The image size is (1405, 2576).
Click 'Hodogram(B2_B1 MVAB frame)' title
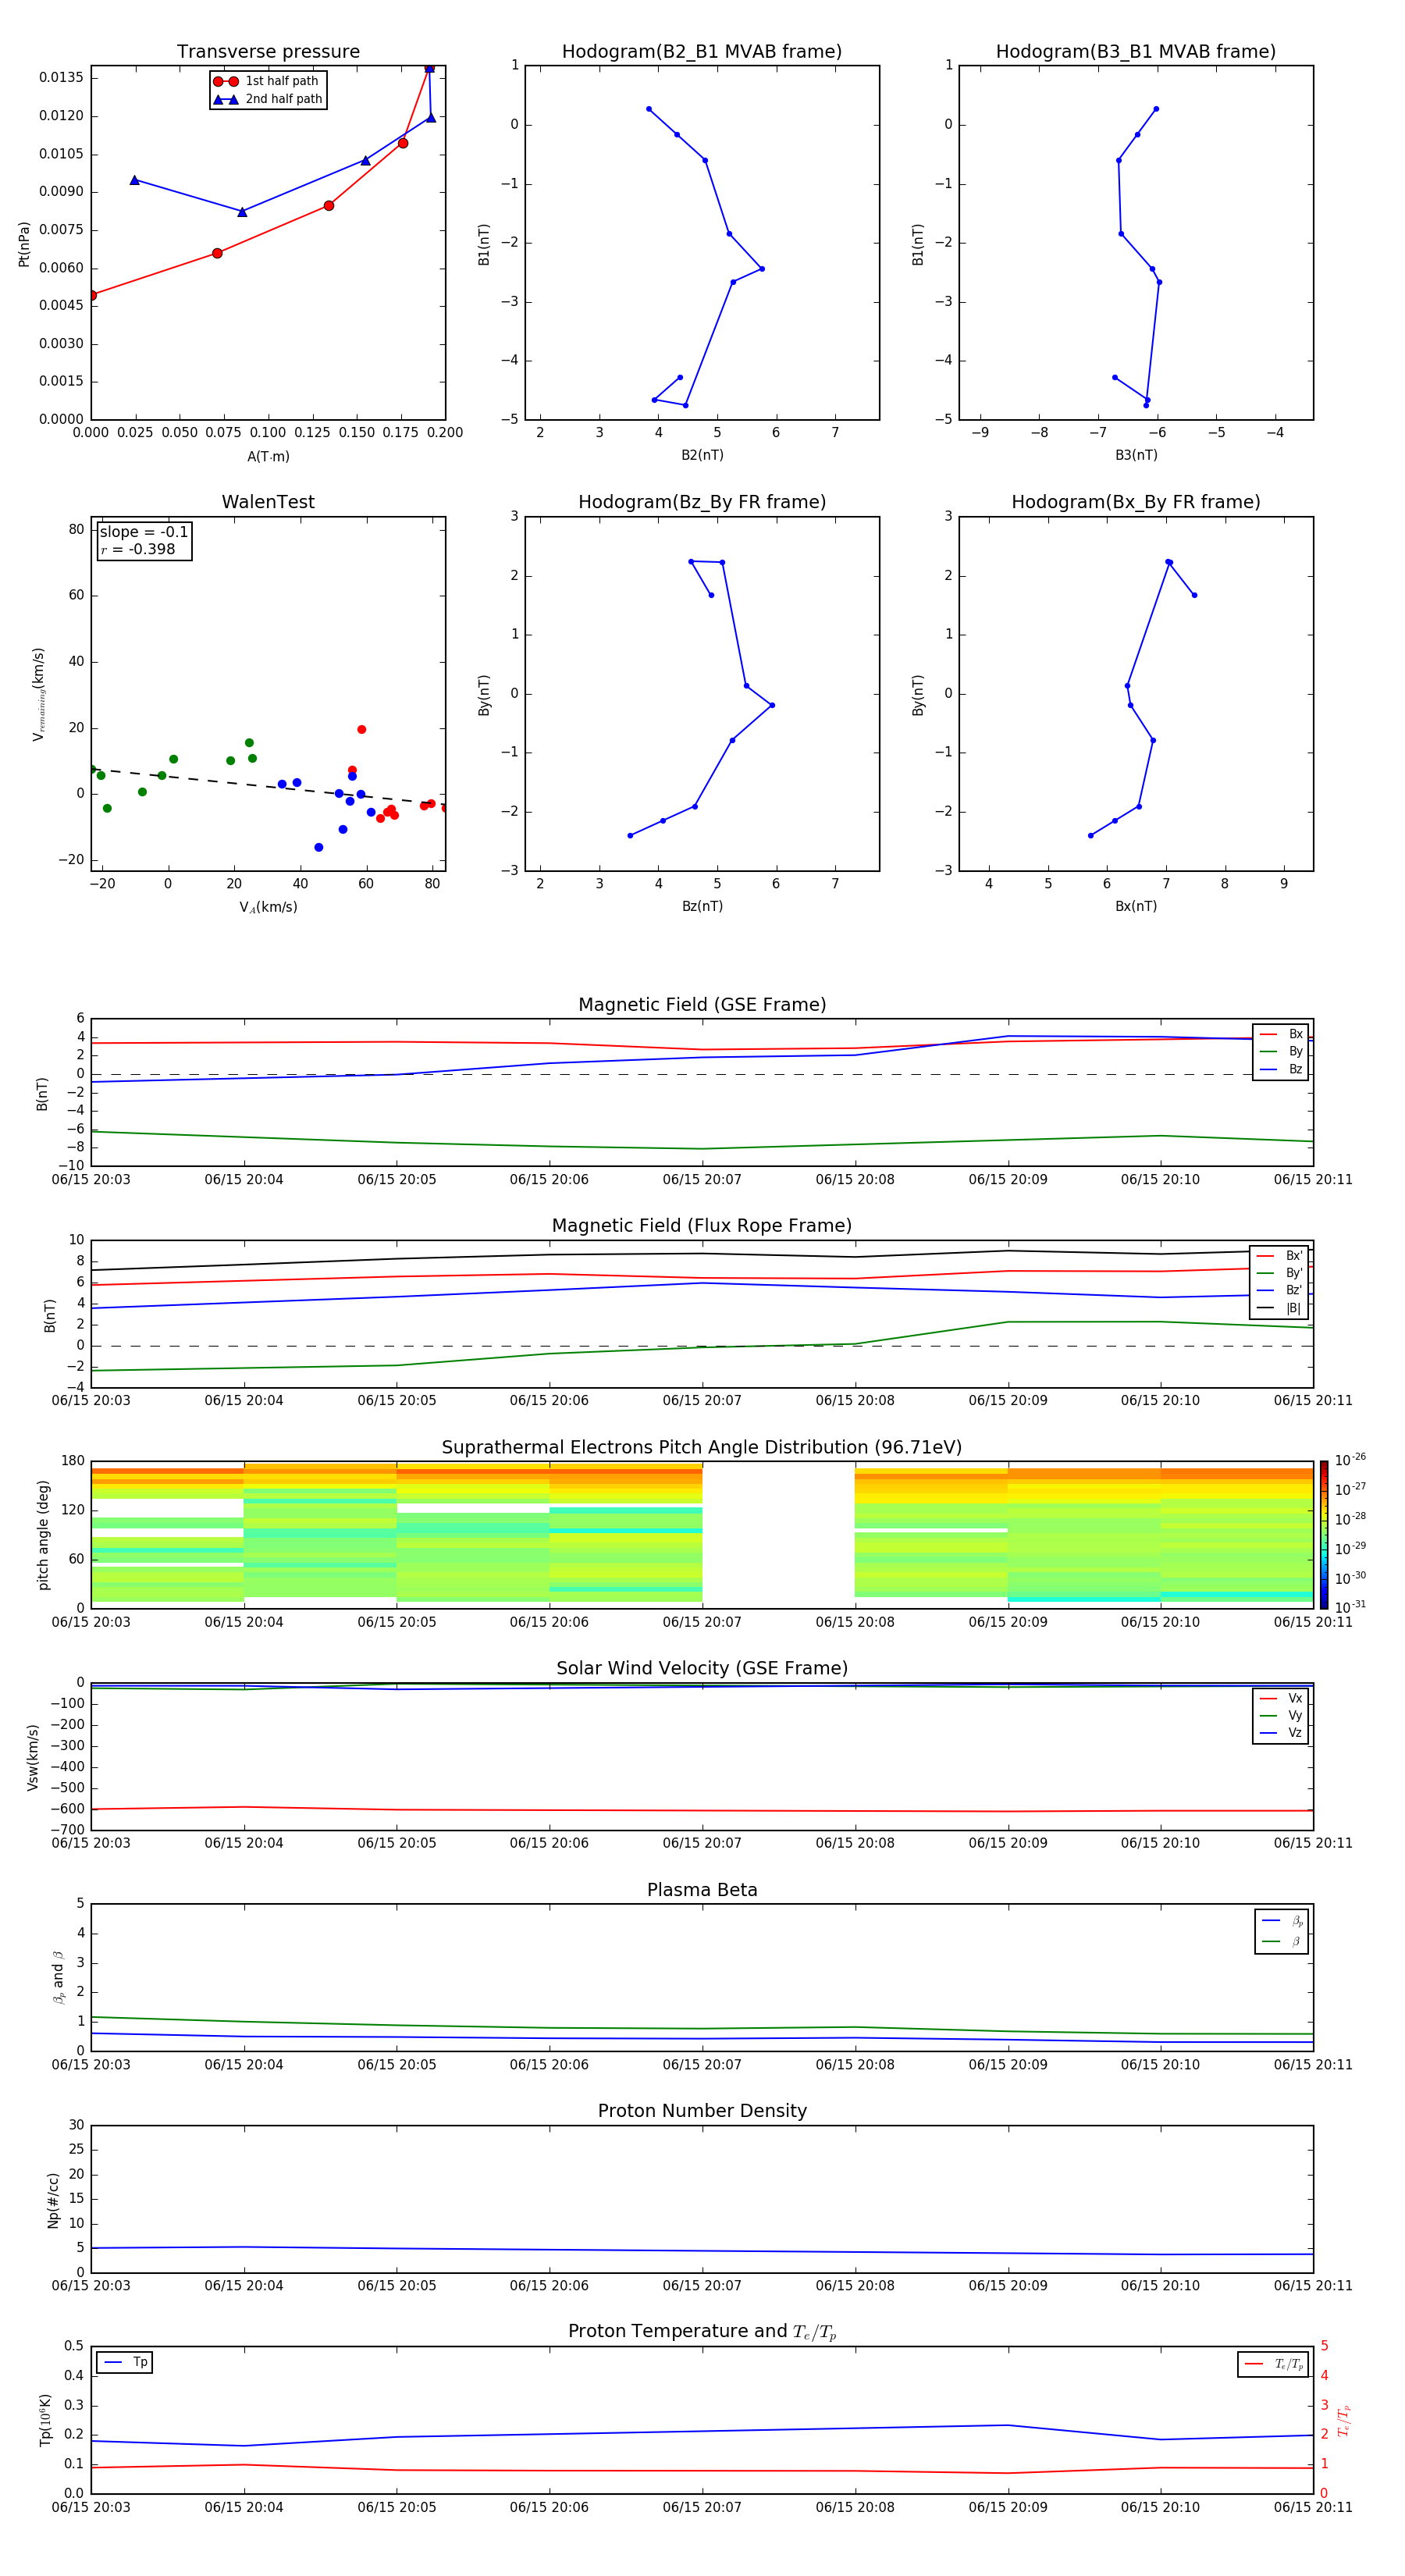coord(702,52)
